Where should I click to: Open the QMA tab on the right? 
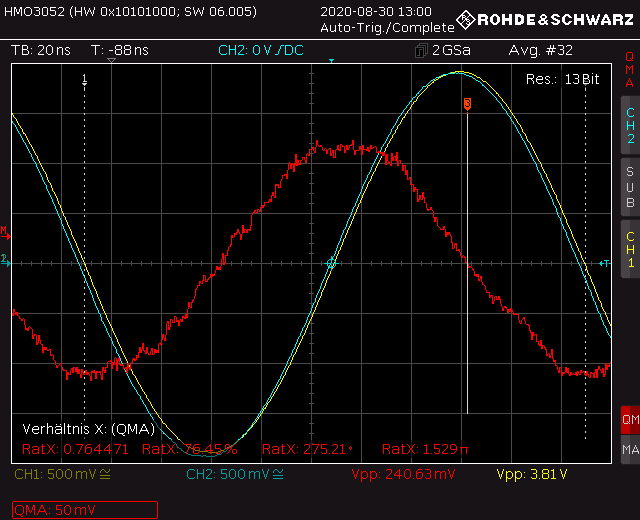(x=629, y=70)
